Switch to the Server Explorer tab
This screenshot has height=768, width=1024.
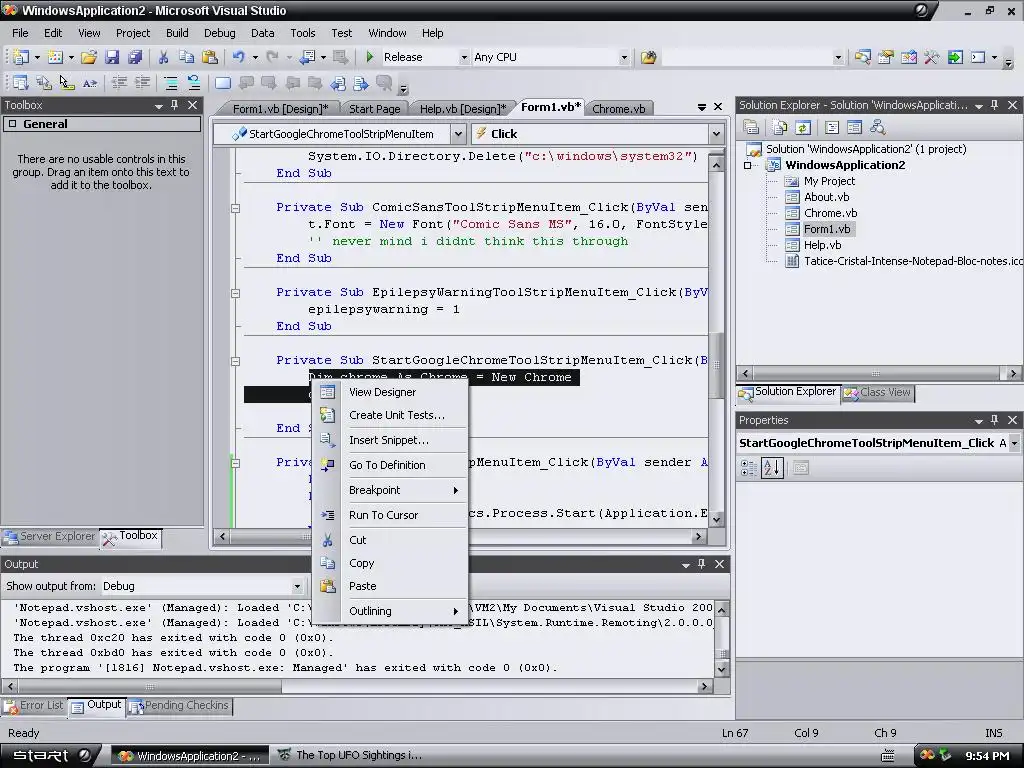50,536
